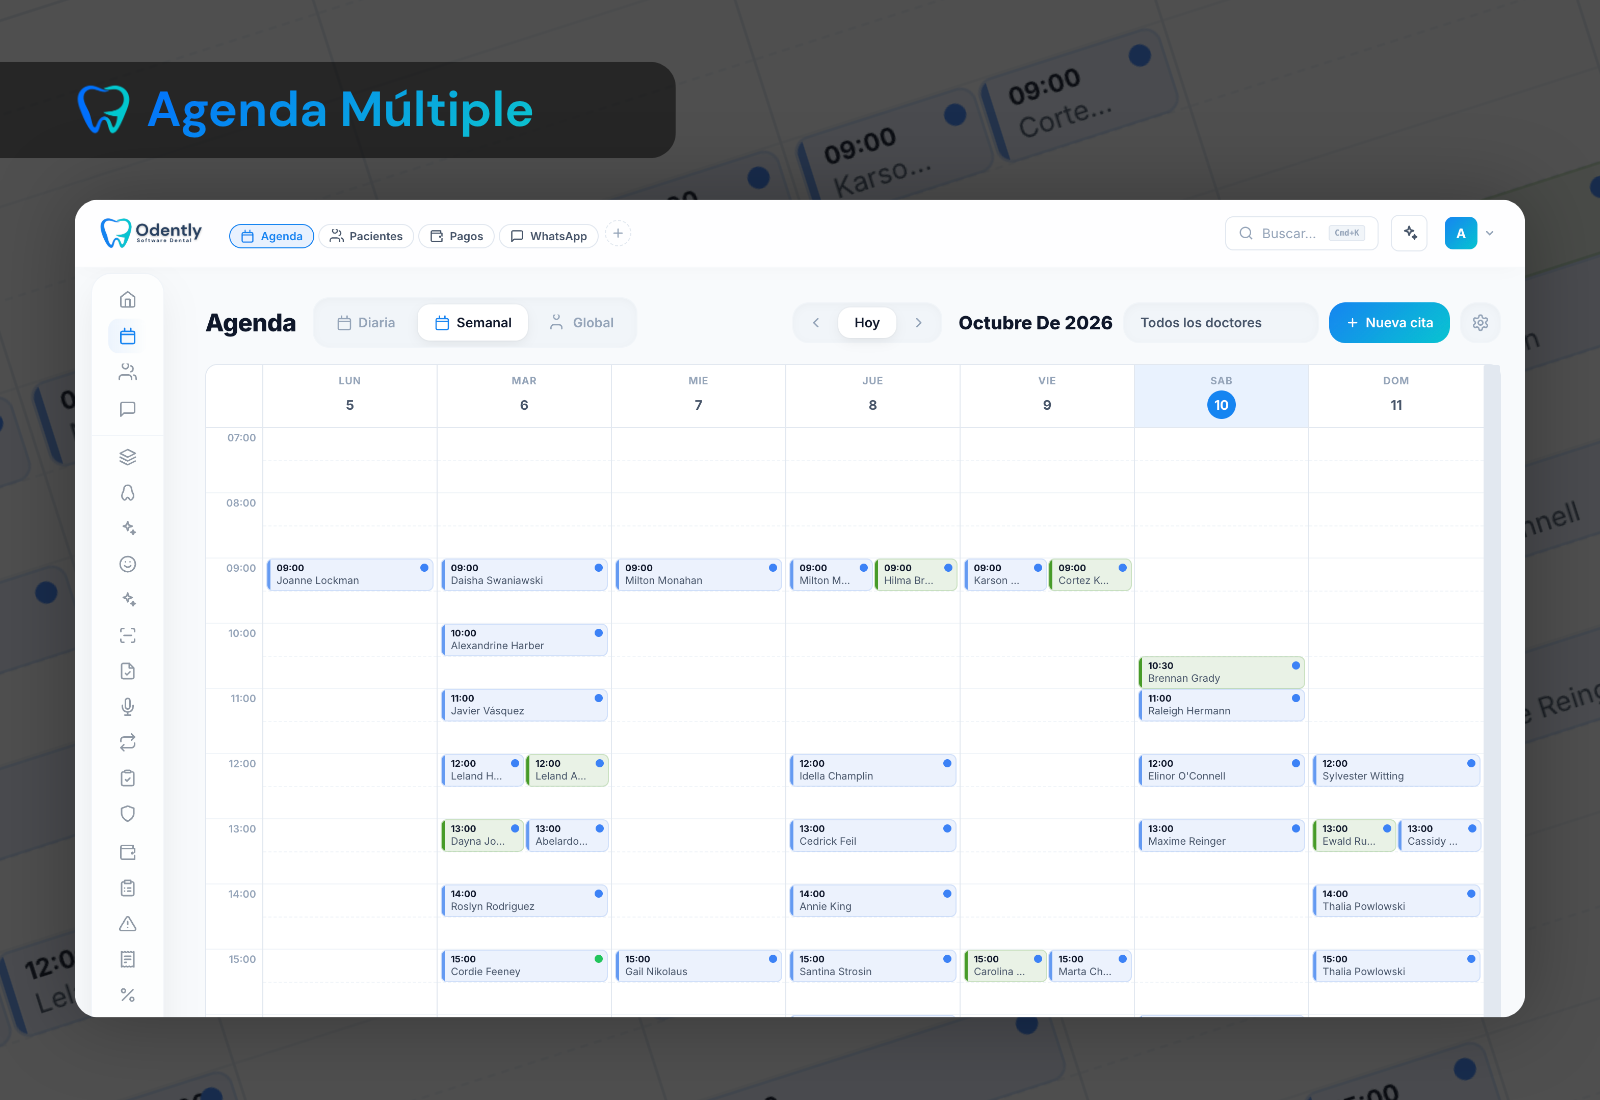This screenshot has width=1600, height=1100.
Task: Open the Pacientes tab
Action: (366, 236)
